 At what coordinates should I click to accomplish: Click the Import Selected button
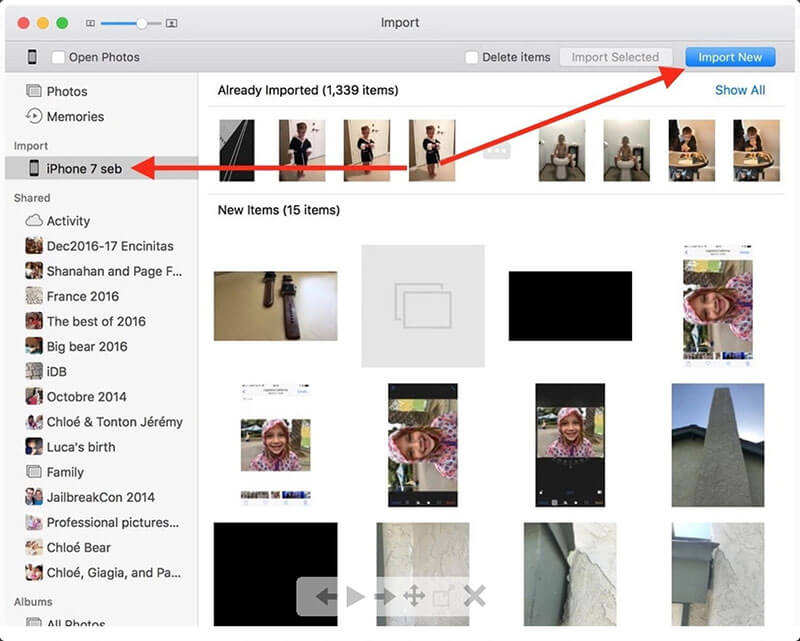616,57
